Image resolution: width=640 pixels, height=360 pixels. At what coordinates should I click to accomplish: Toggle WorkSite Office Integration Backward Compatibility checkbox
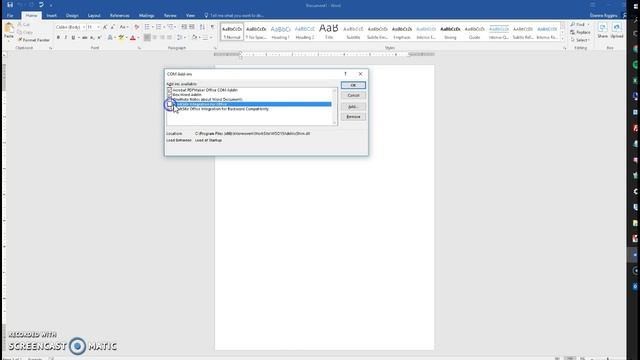tap(169, 109)
